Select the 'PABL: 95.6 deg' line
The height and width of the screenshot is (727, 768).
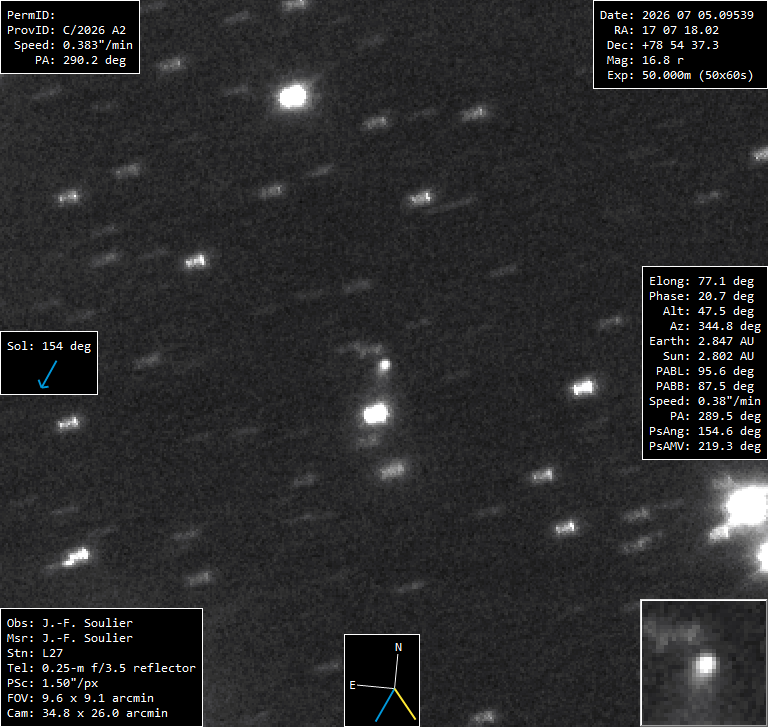(705, 371)
